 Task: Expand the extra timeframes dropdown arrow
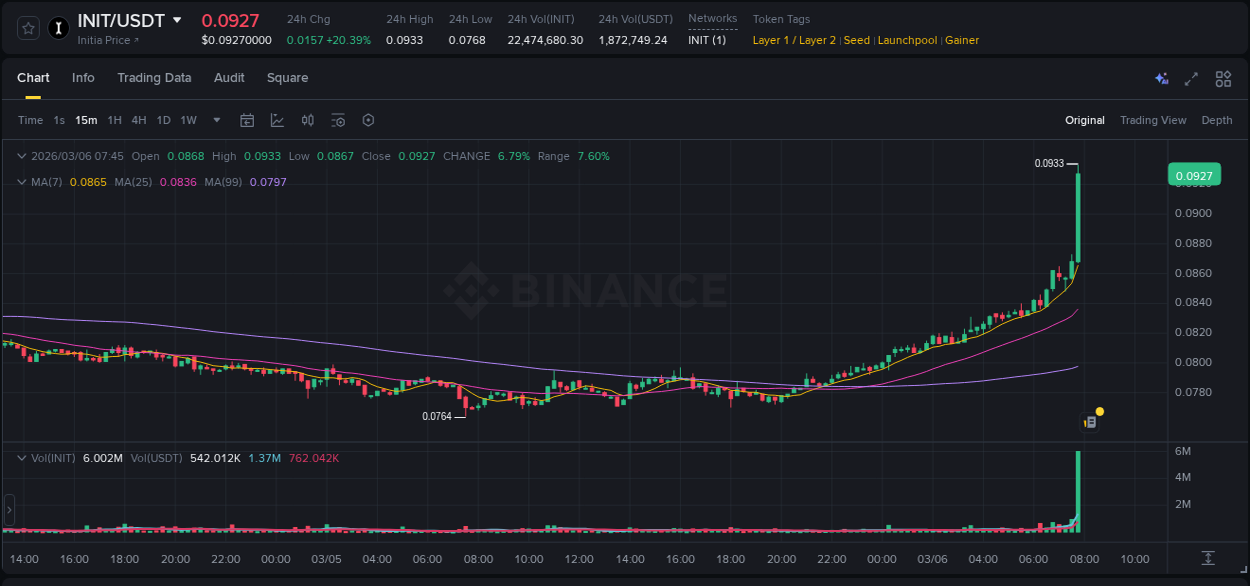216,119
